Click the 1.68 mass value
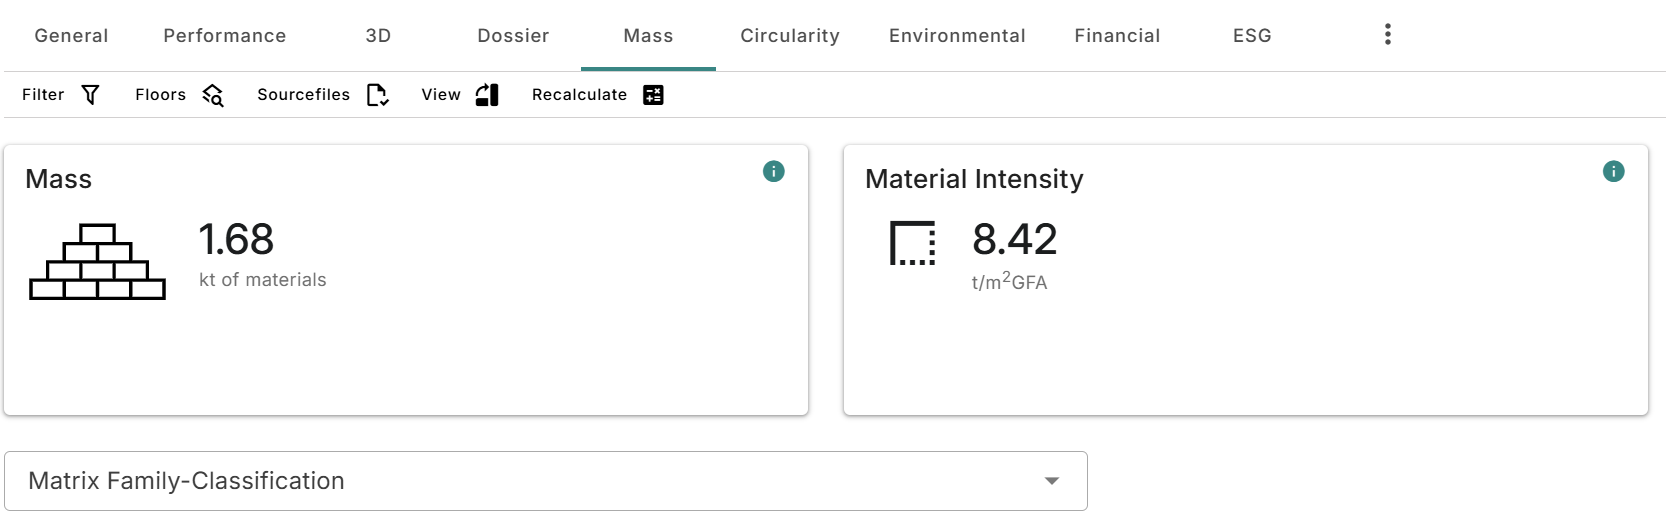 tap(236, 240)
